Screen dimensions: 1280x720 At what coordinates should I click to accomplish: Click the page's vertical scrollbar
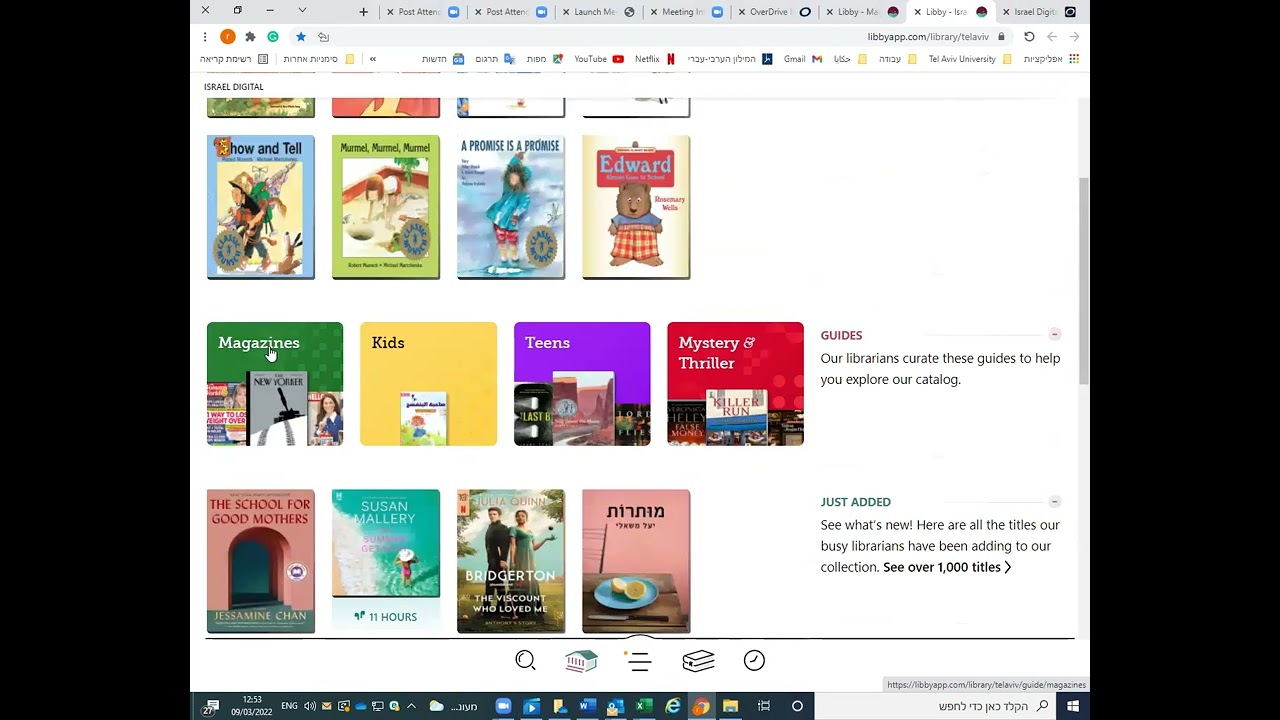(x=1083, y=280)
